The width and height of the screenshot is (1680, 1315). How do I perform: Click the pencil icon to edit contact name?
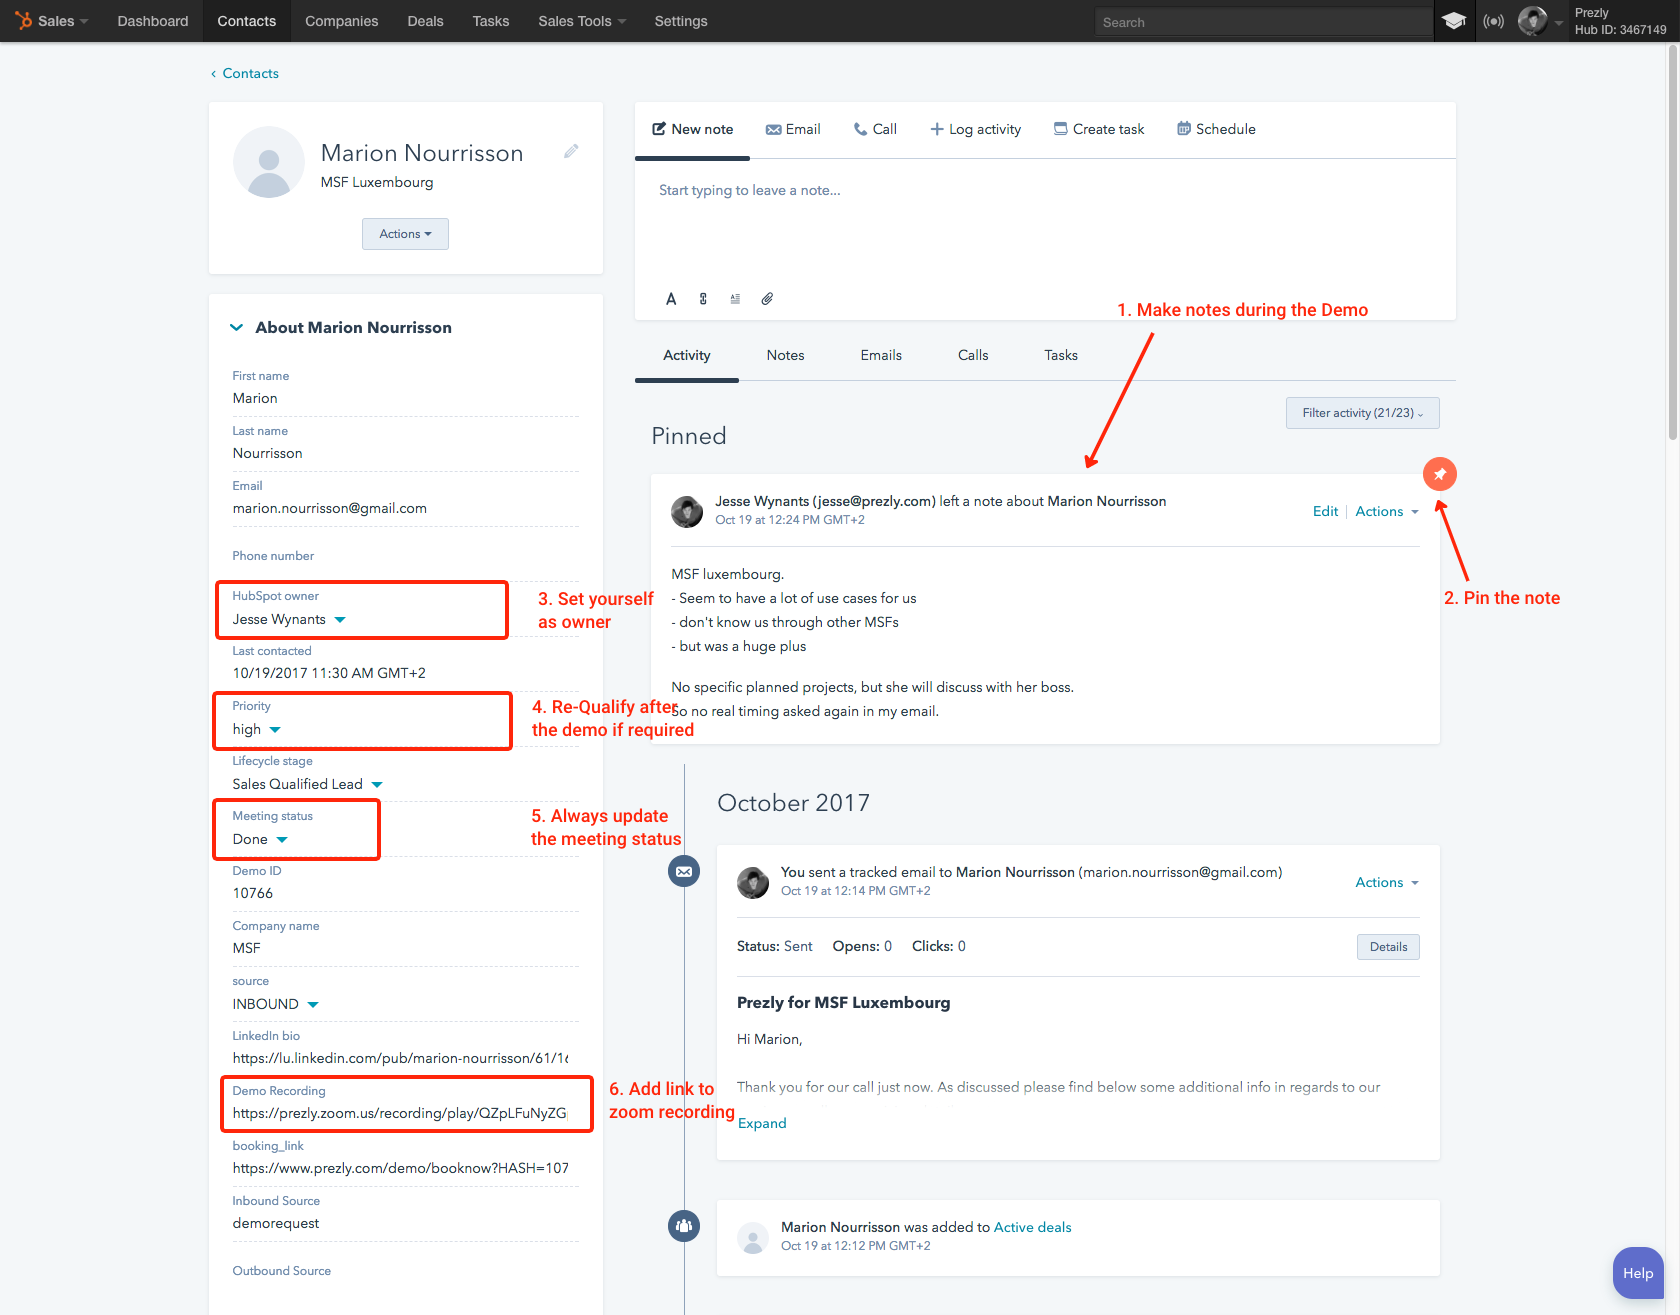tap(571, 151)
